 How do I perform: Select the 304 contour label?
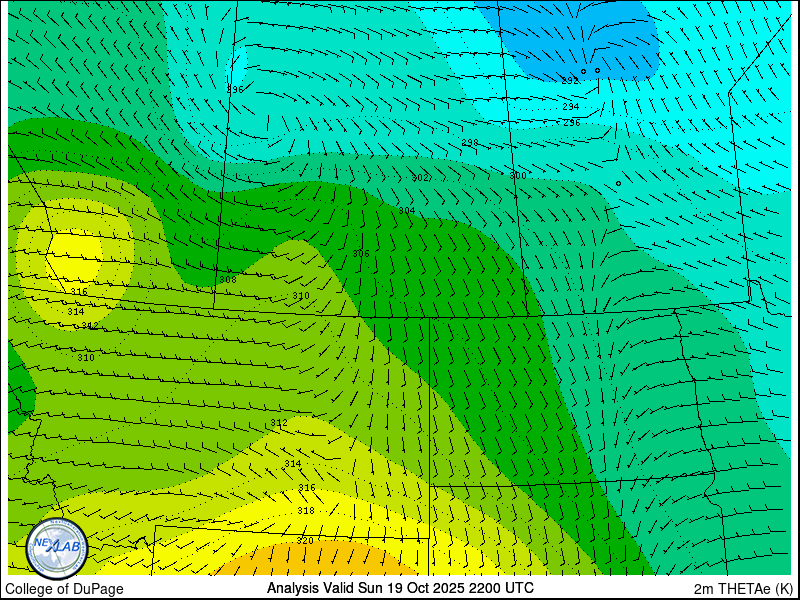(407, 211)
